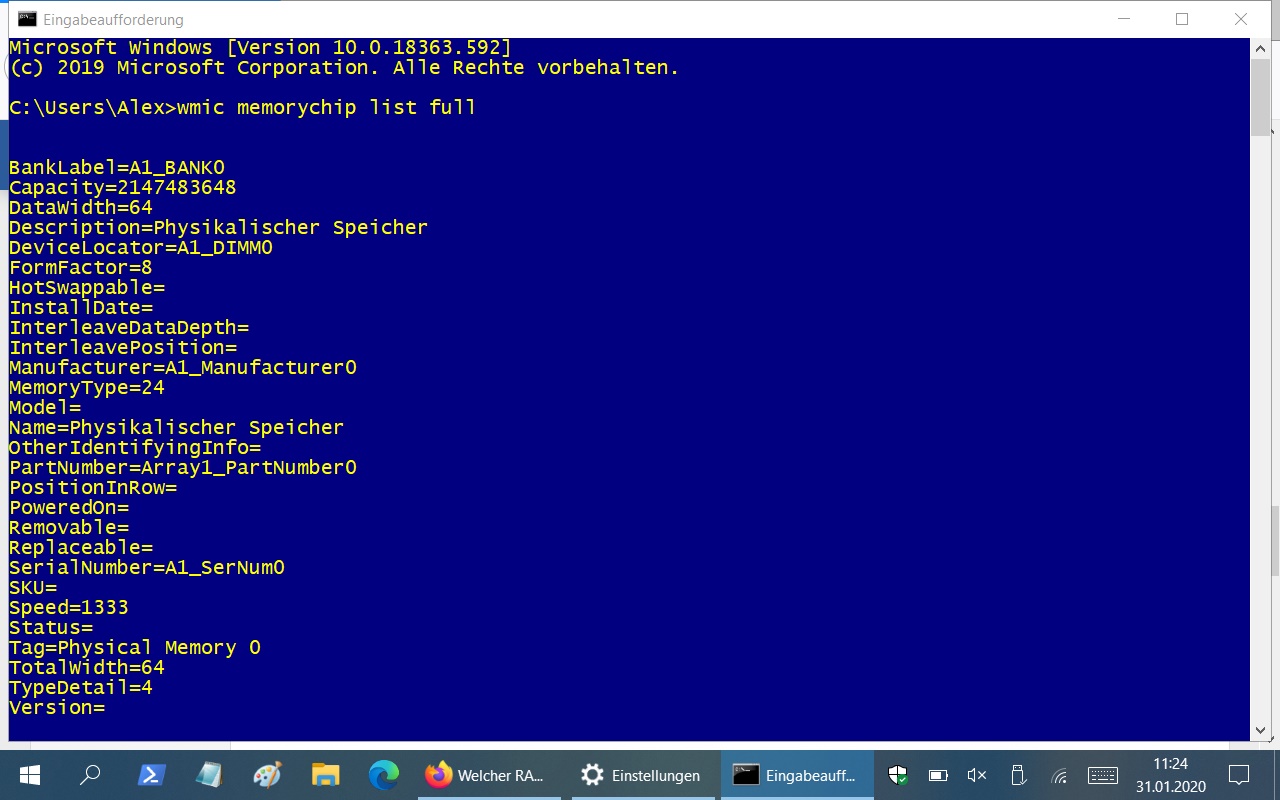Click 'InterleavePosition=' line
This screenshot has width=1280, height=800.
click(123, 347)
